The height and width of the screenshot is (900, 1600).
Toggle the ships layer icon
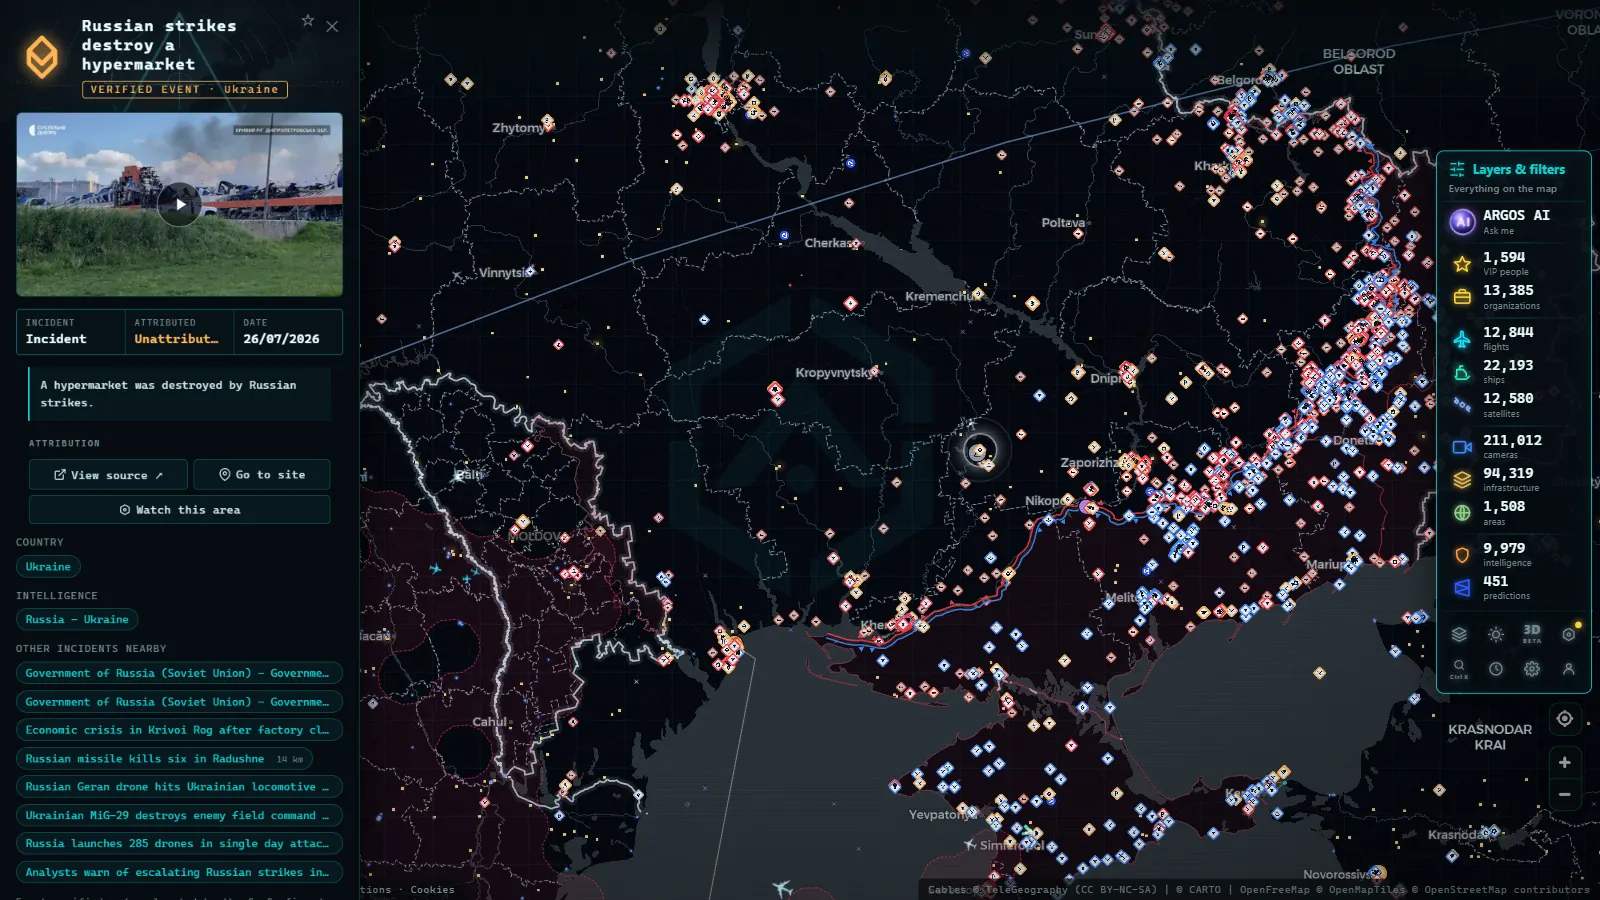click(1462, 372)
